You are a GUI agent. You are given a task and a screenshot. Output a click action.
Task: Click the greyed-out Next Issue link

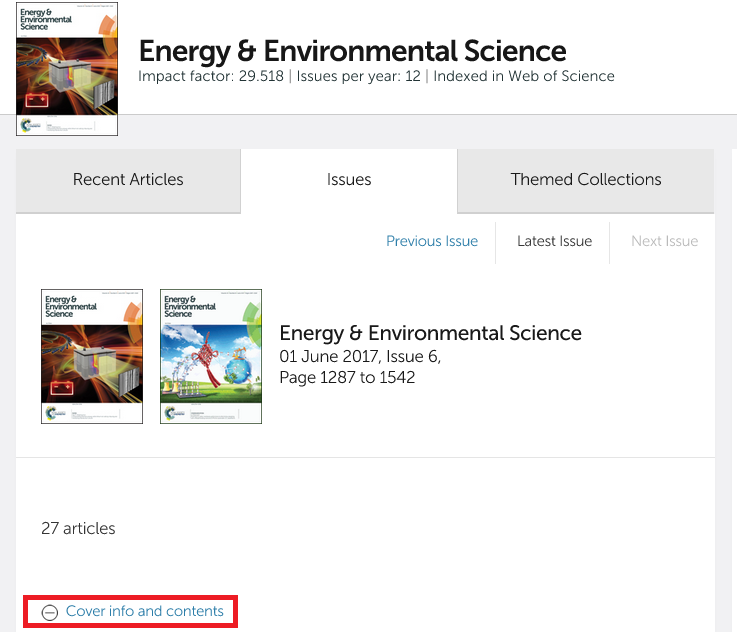[664, 241]
